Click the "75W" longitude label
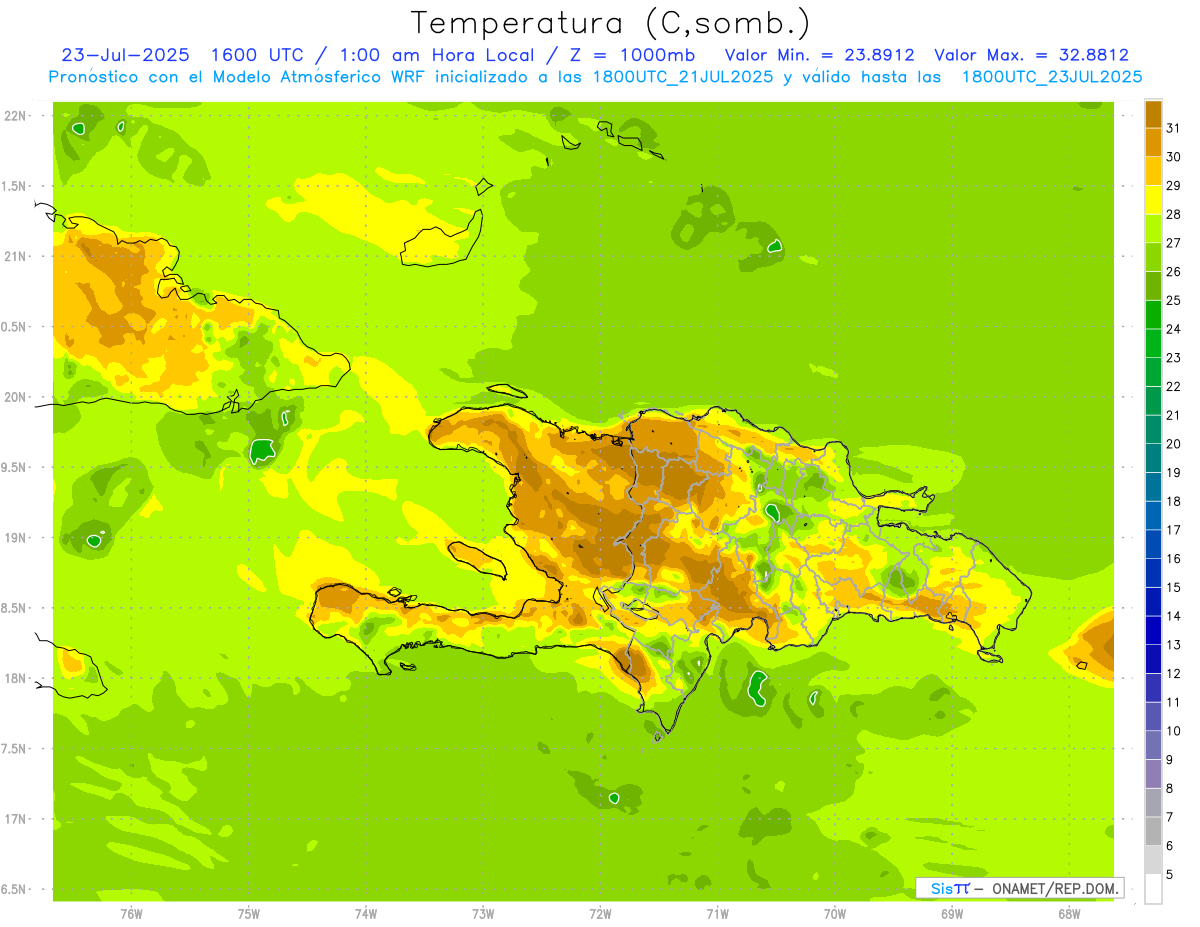 (x=249, y=914)
